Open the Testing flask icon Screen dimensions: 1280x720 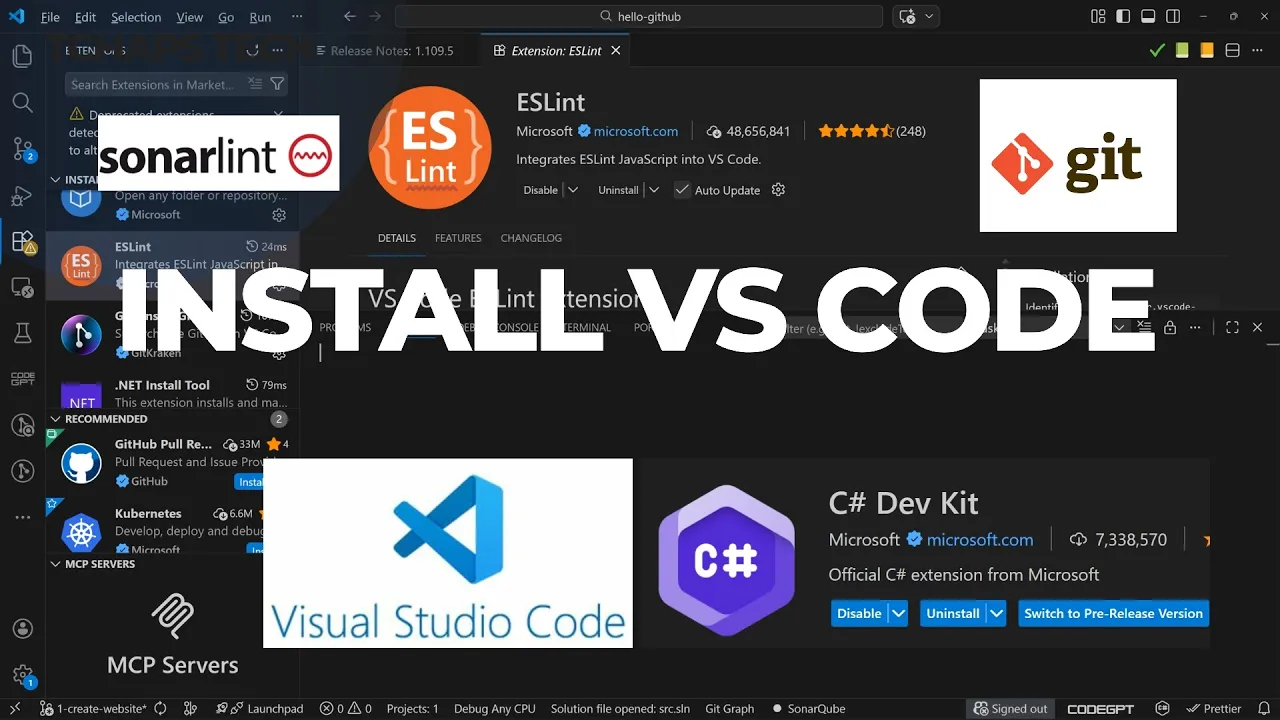tap(22, 333)
